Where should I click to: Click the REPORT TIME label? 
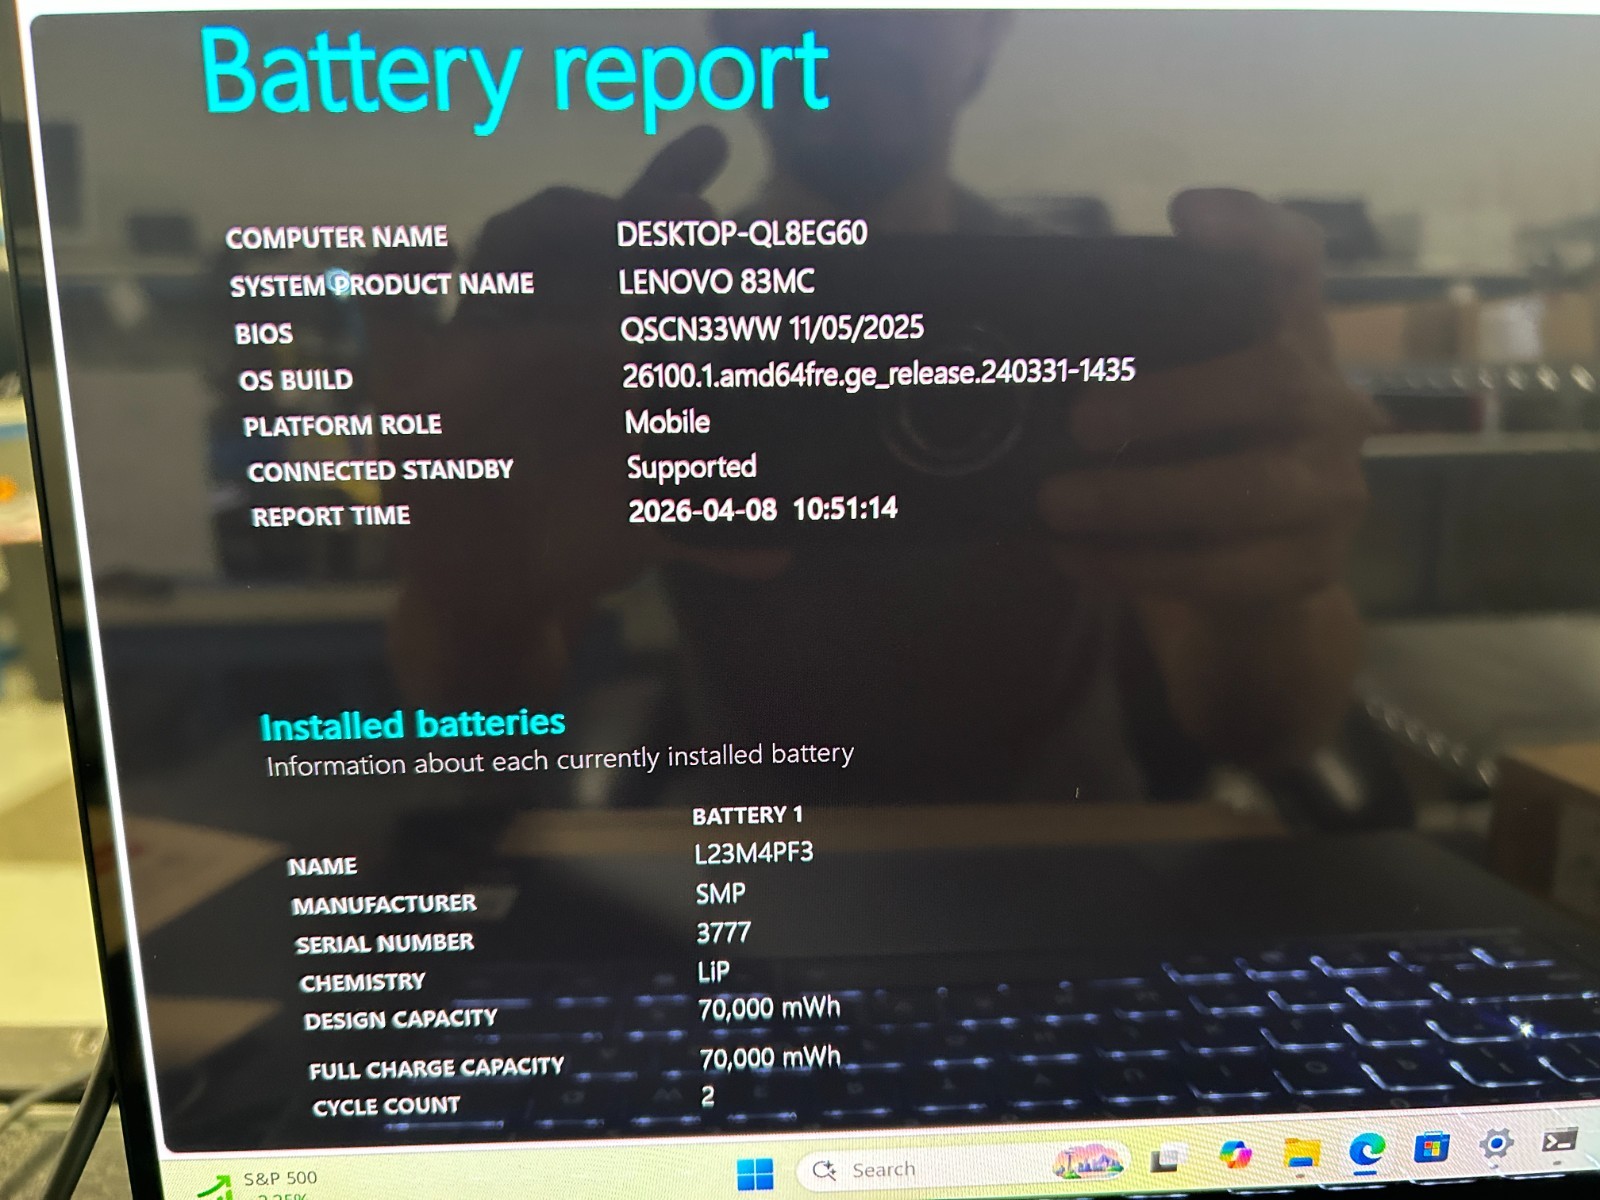[x=330, y=516]
